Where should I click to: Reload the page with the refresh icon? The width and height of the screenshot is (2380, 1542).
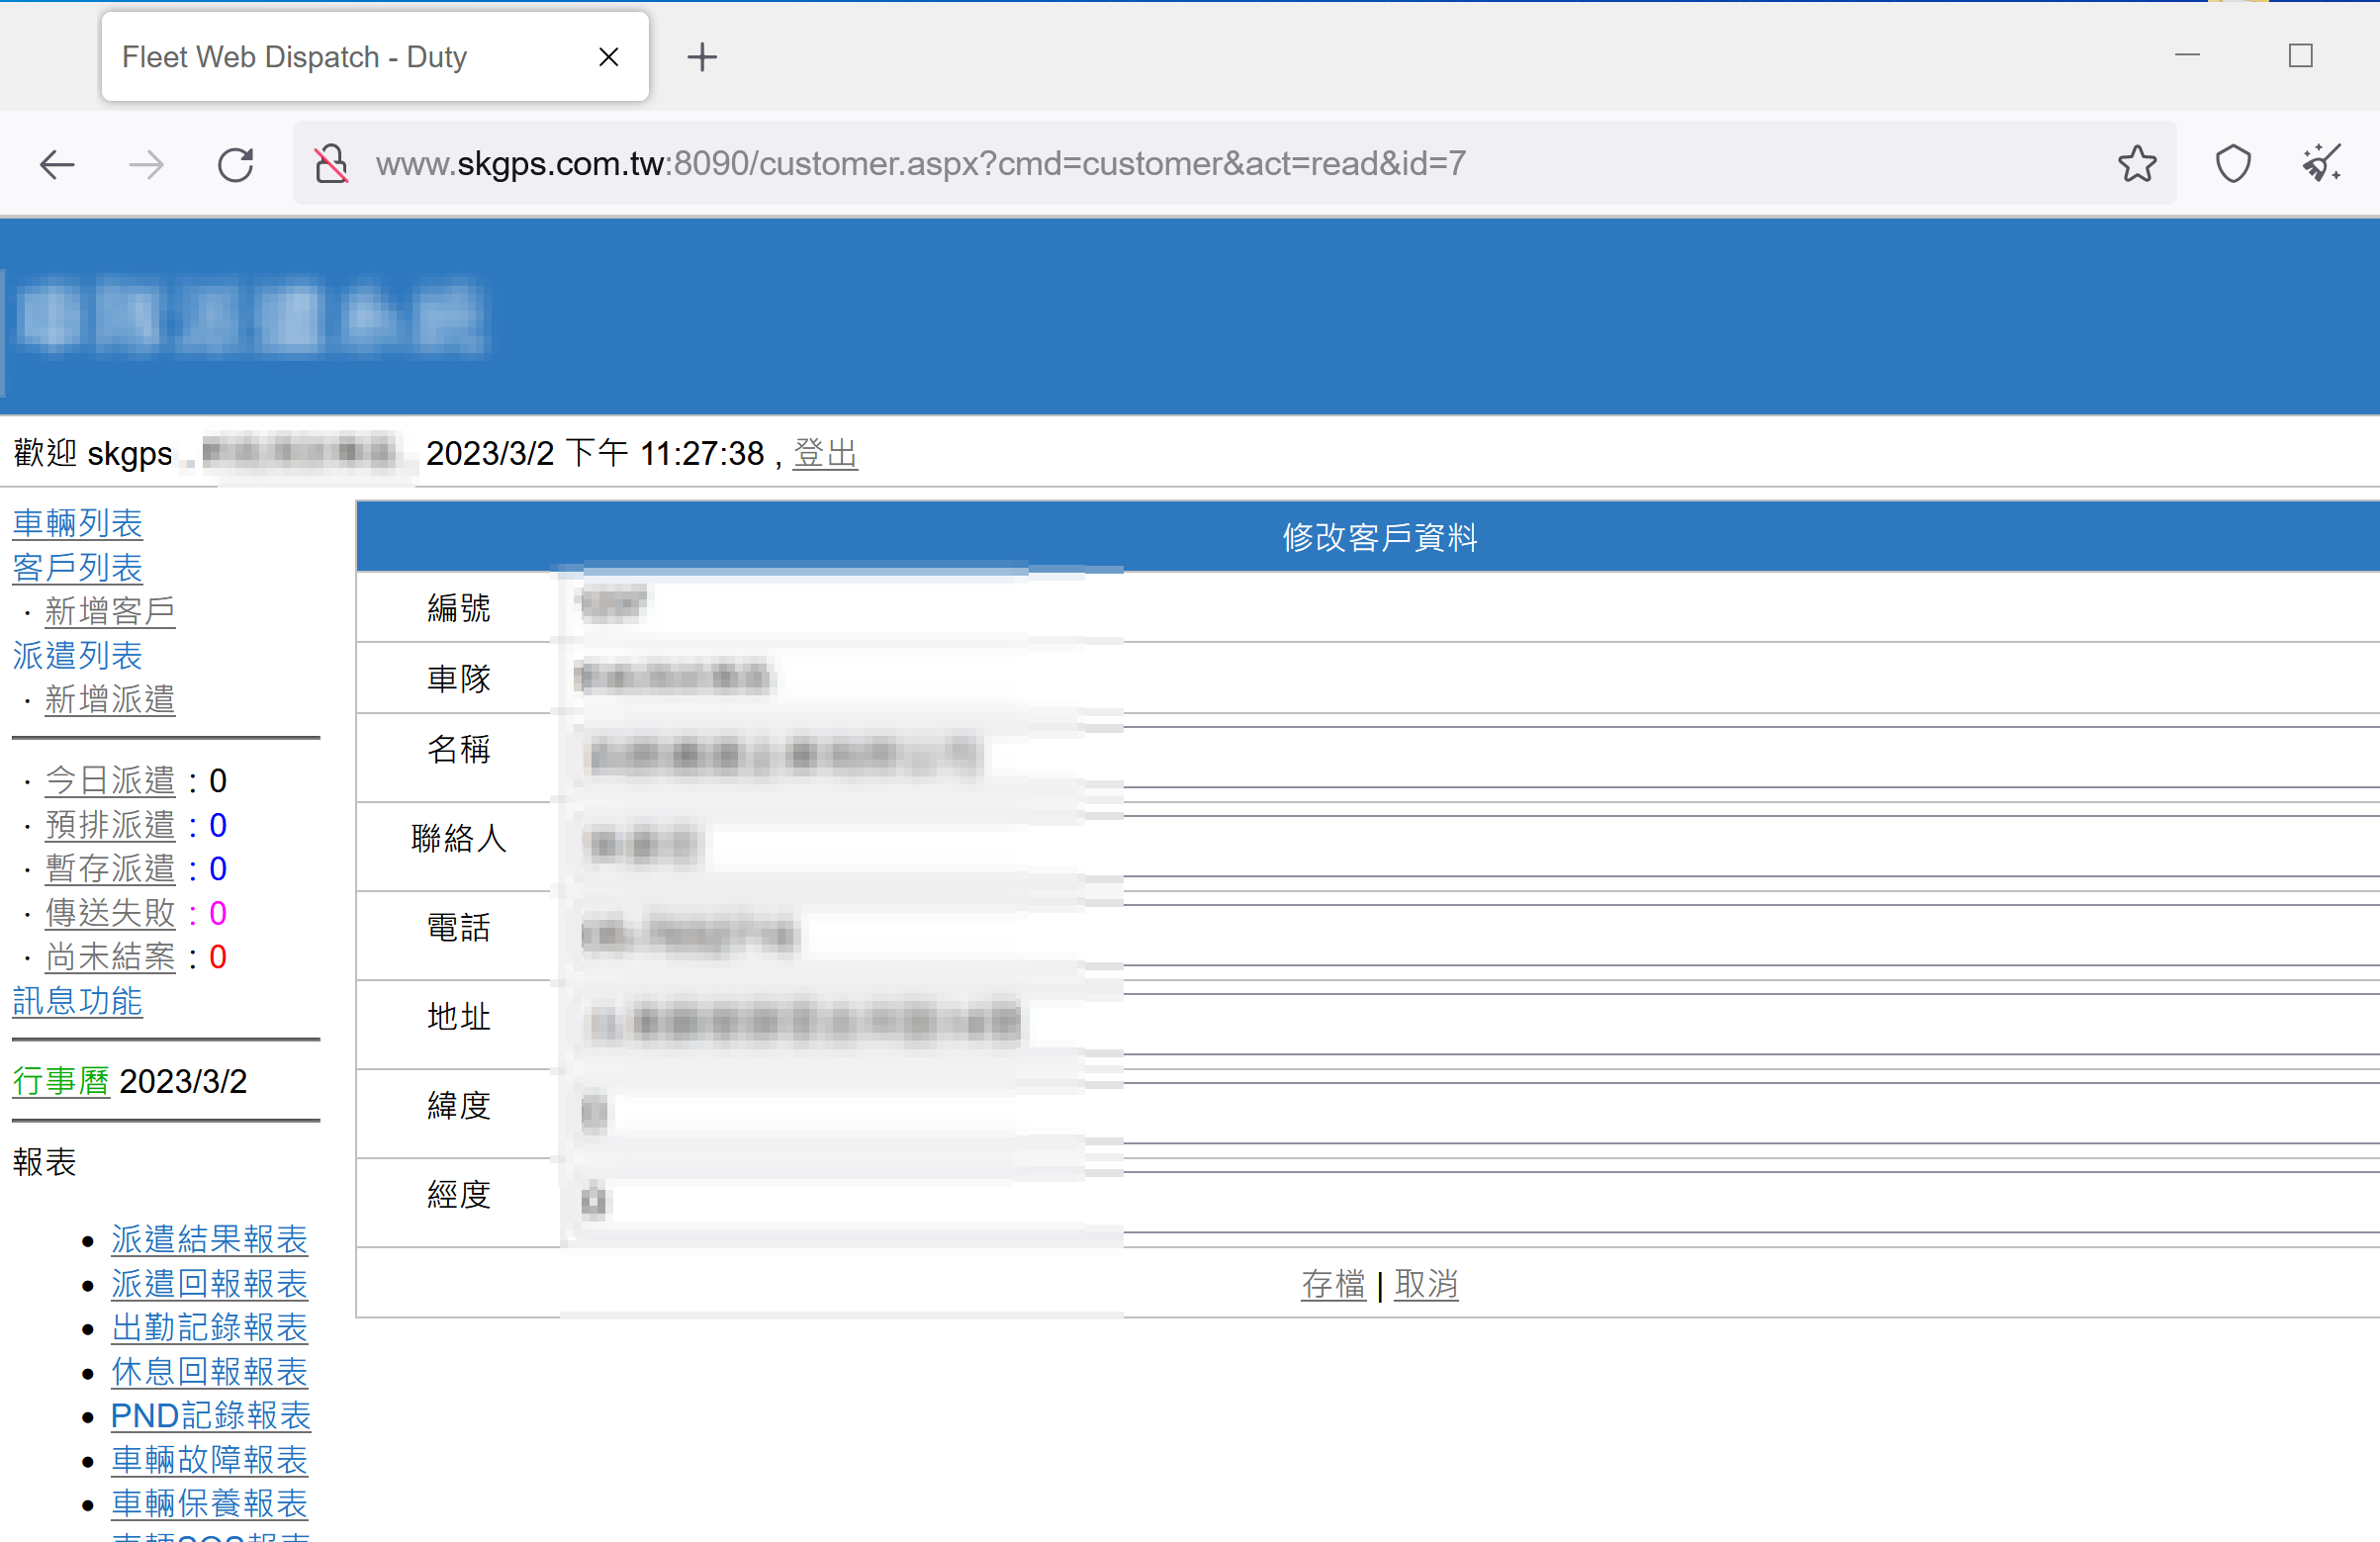point(236,164)
